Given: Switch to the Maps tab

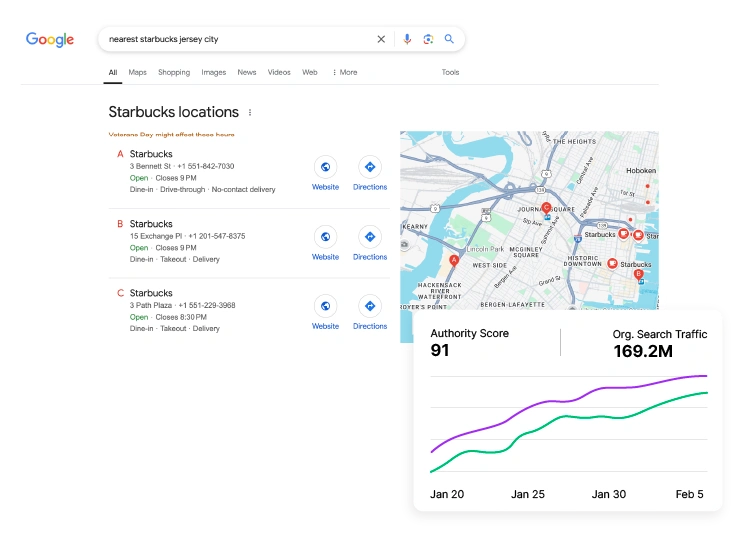Looking at the screenshot, I should pos(137,72).
